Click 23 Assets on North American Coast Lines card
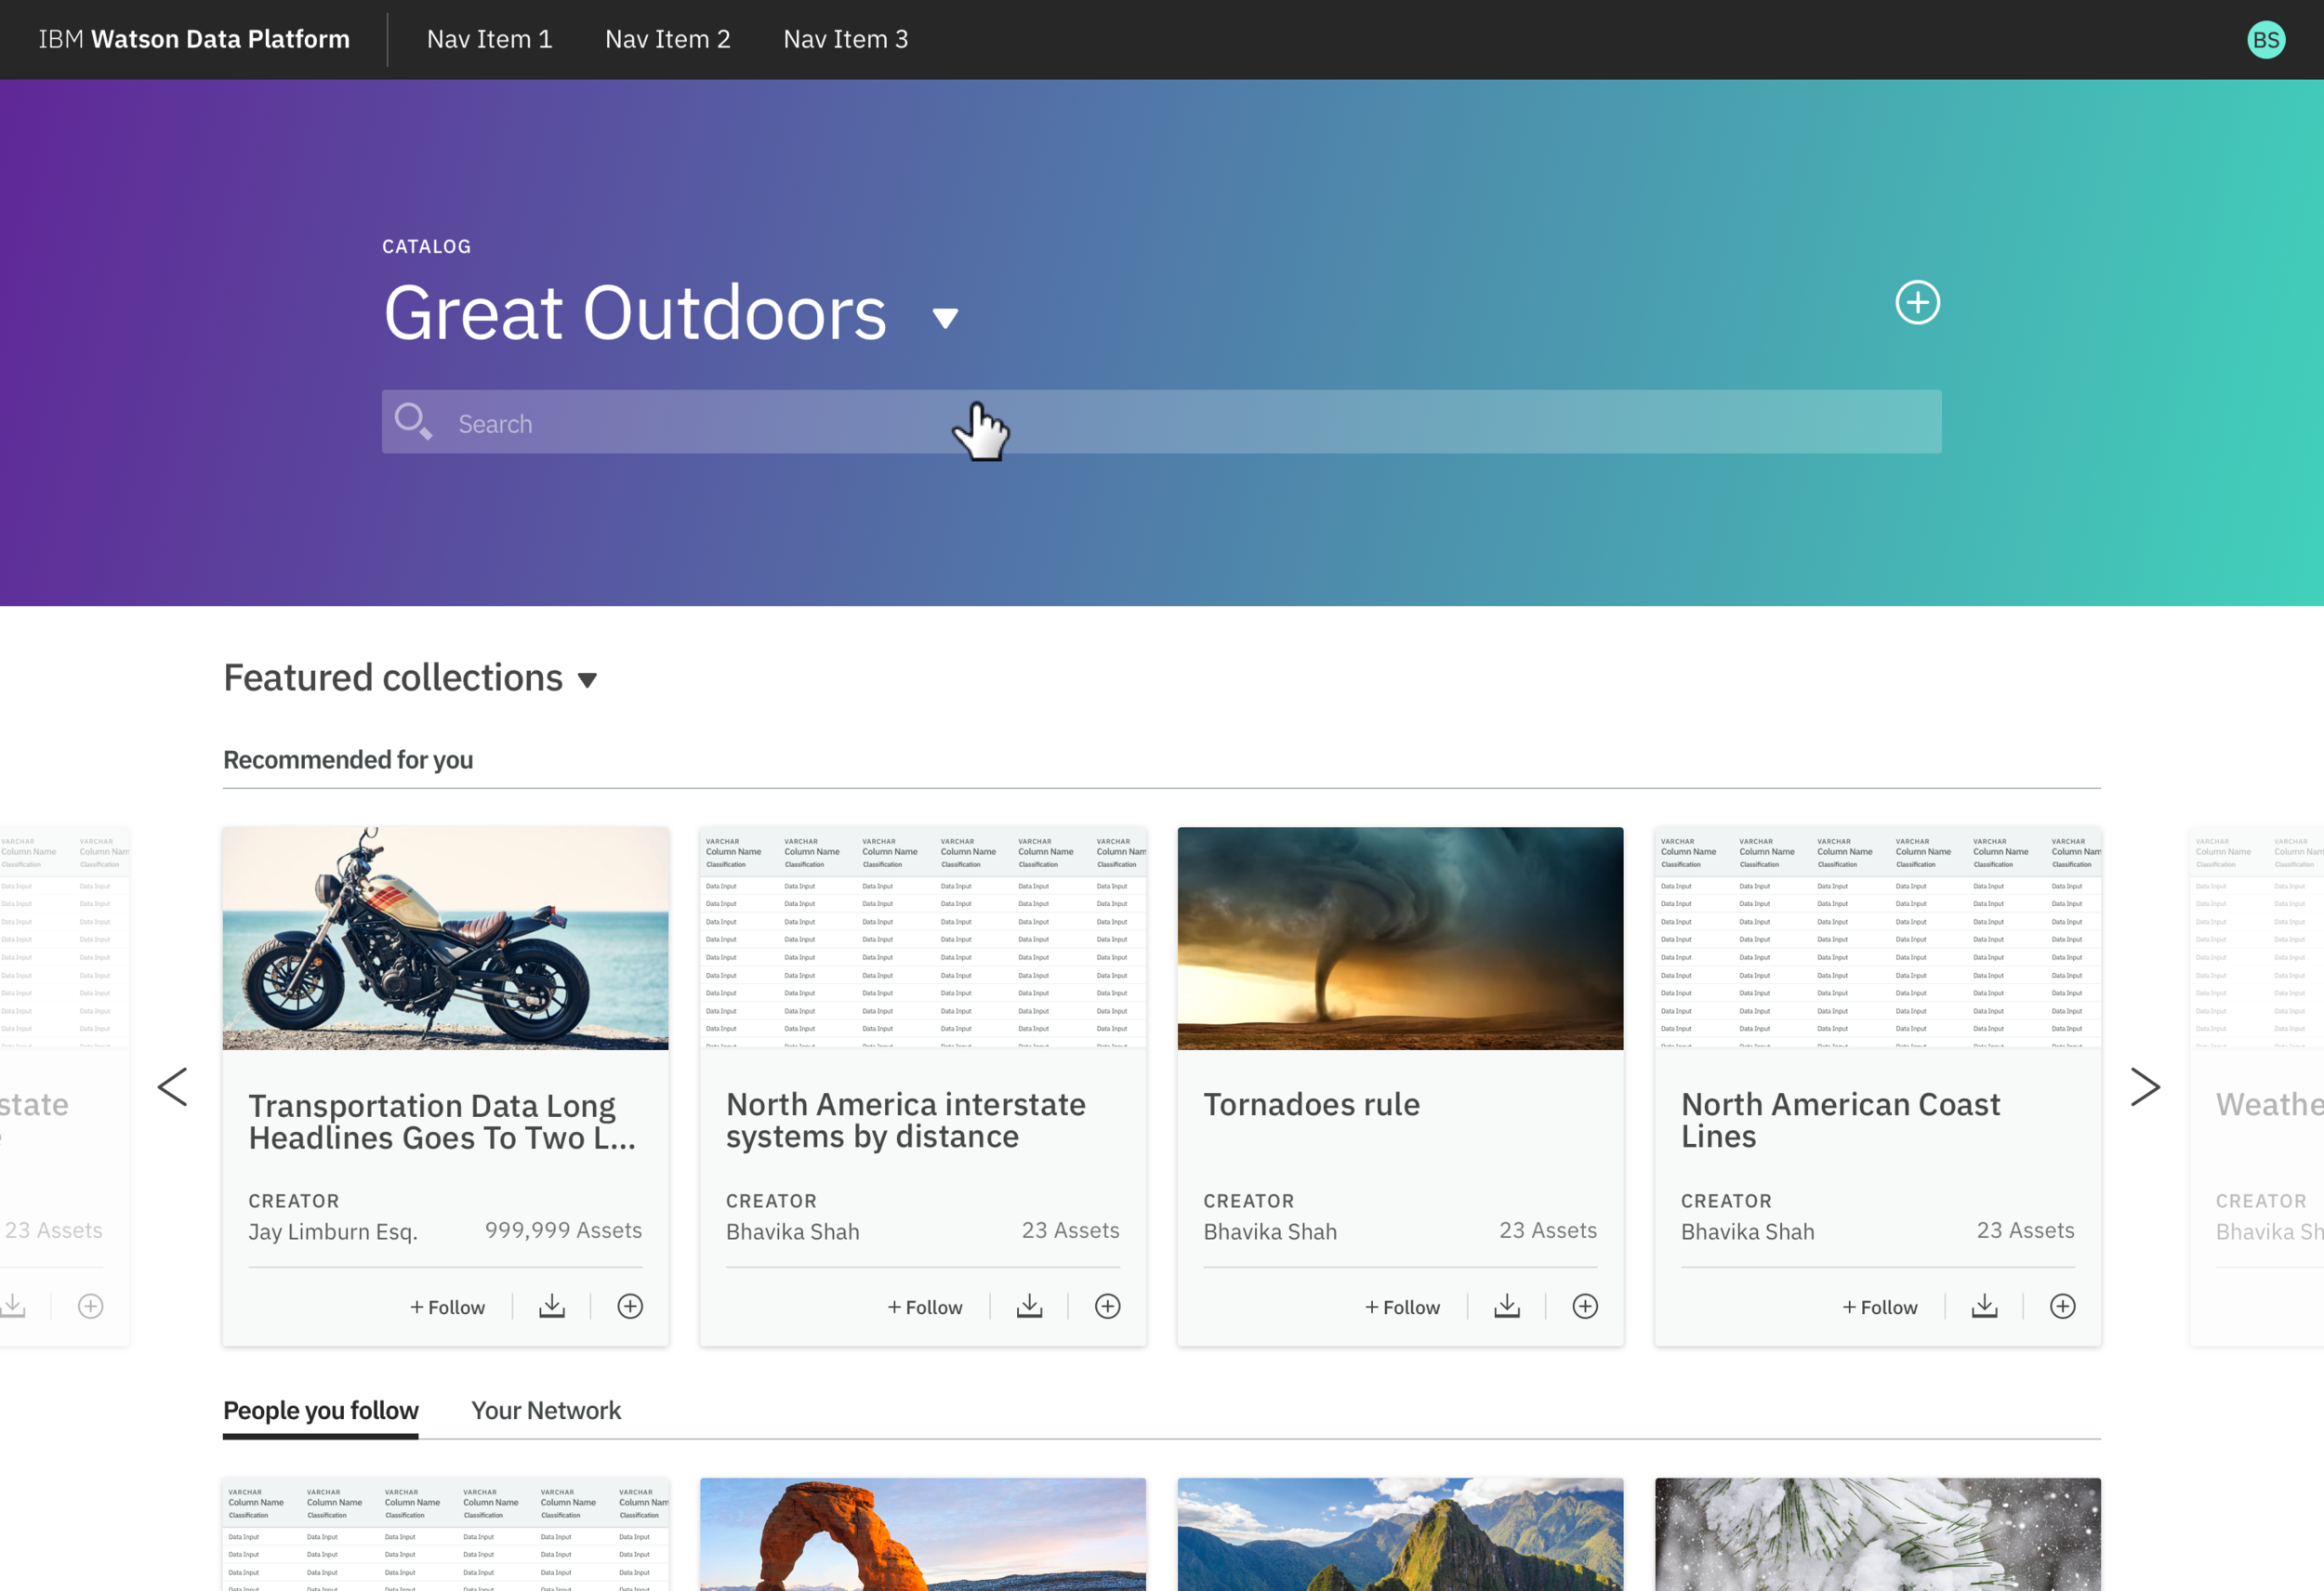Viewport: 2324px width, 1591px height. click(2025, 1230)
